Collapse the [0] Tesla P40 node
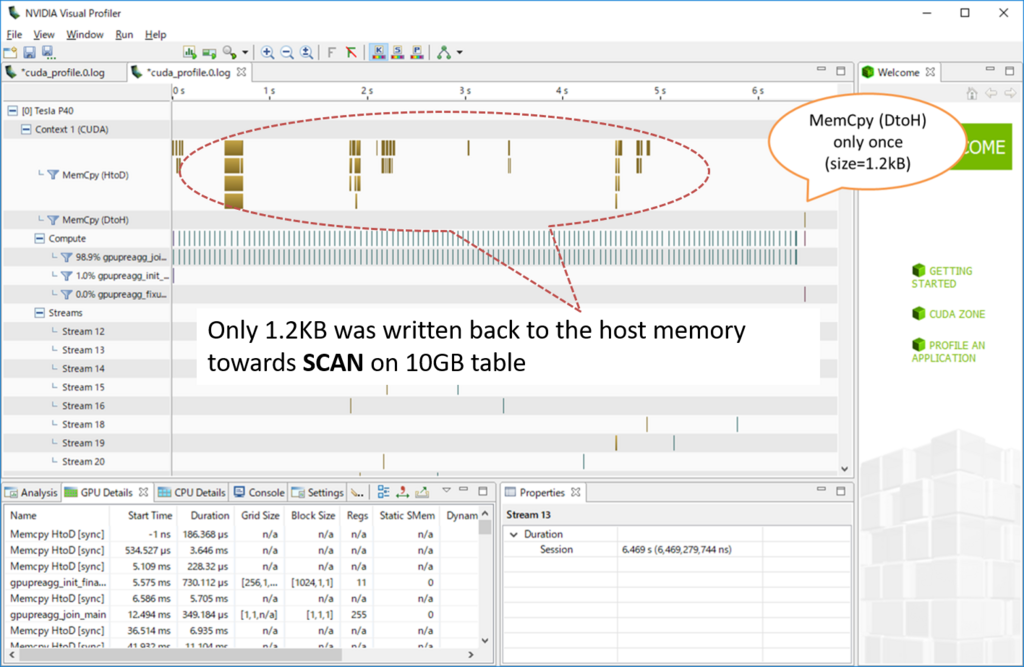The width and height of the screenshot is (1024, 667). [x=12, y=111]
